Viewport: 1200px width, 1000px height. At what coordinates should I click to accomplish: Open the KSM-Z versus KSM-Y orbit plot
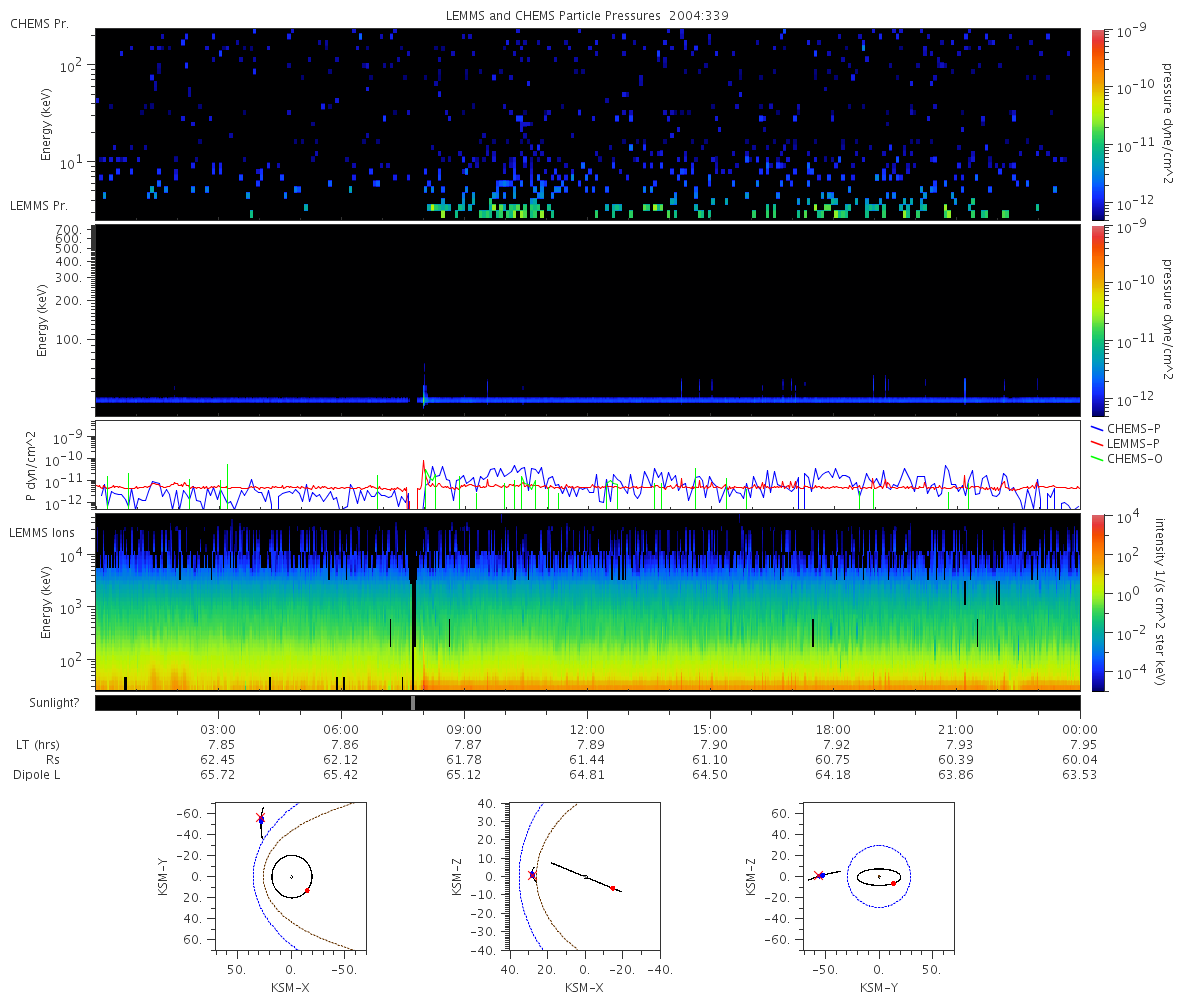coord(878,874)
